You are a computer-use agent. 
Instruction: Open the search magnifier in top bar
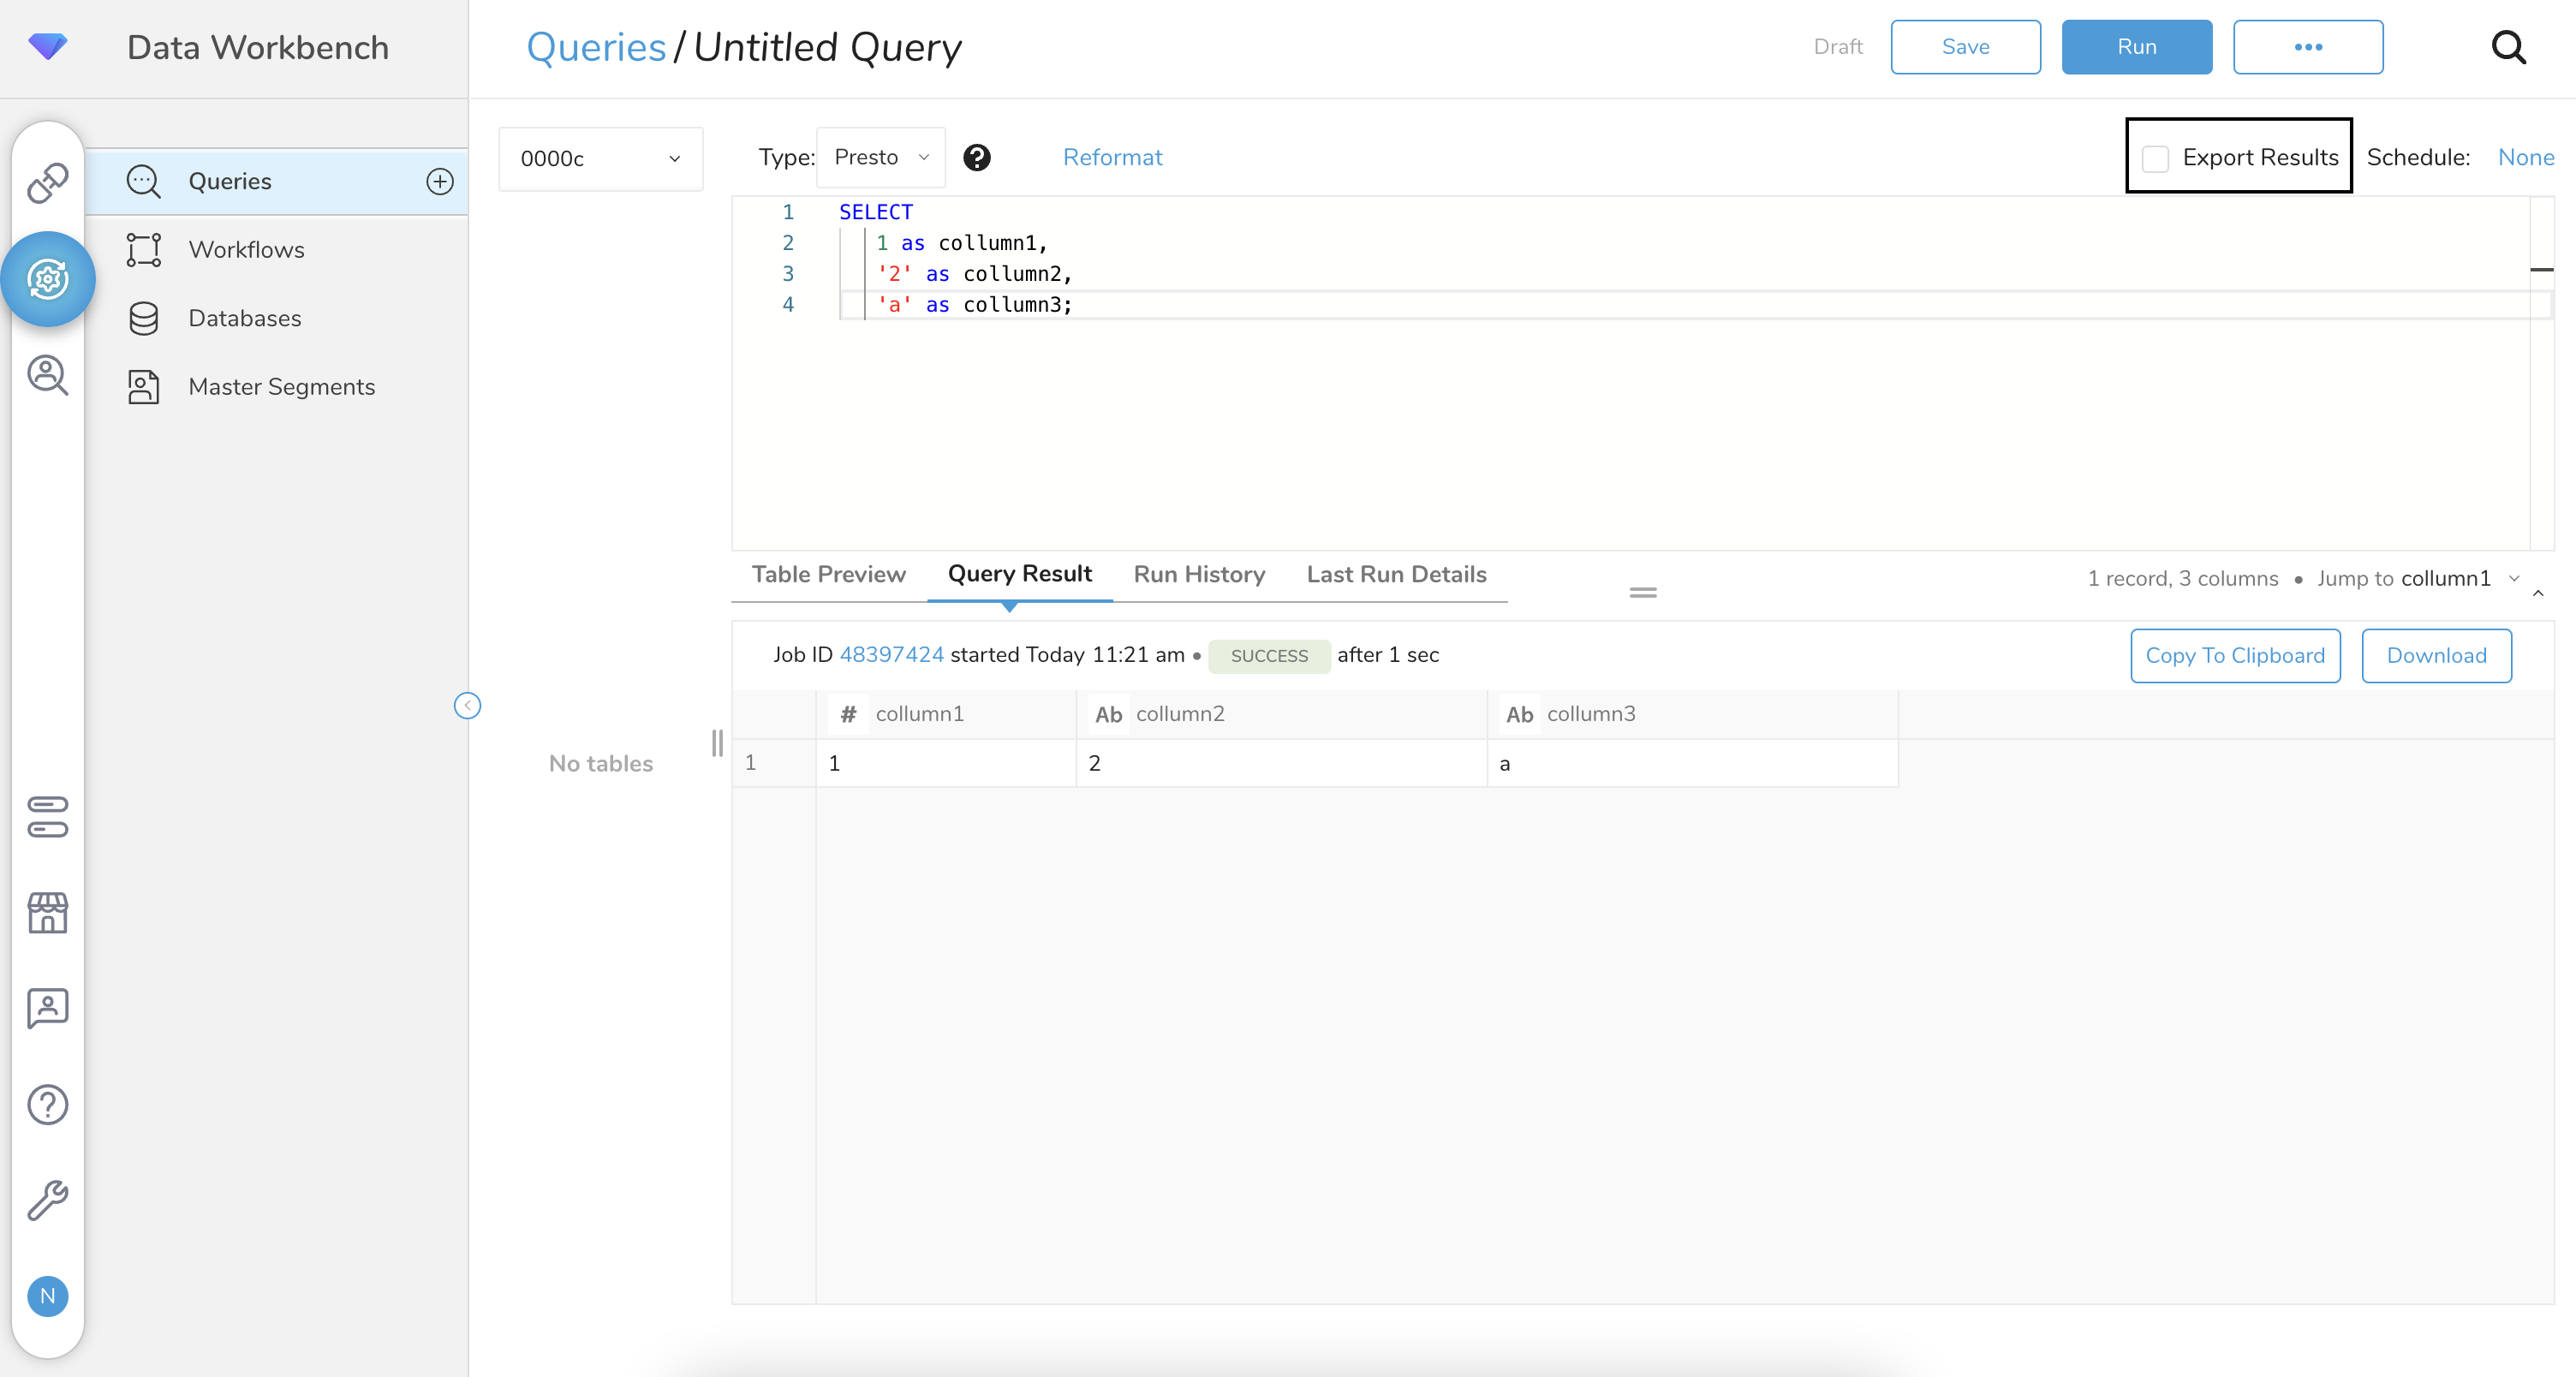2507,47
